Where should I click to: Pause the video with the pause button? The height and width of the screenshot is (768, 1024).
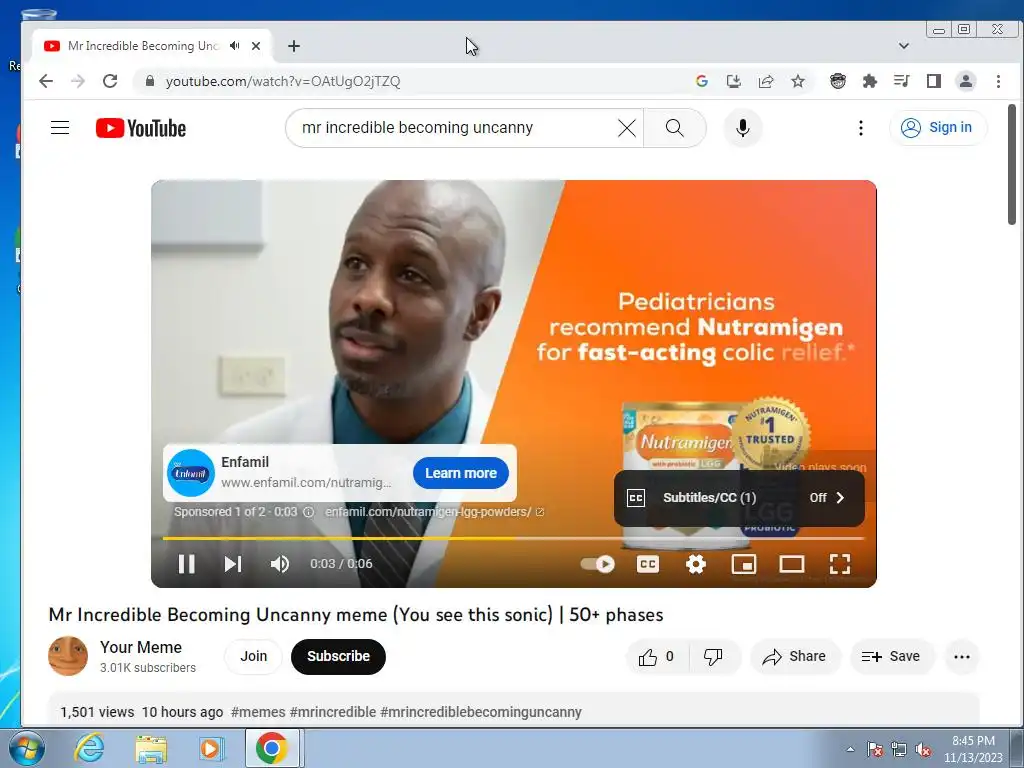pyautogui.click(x=187, y=564)
